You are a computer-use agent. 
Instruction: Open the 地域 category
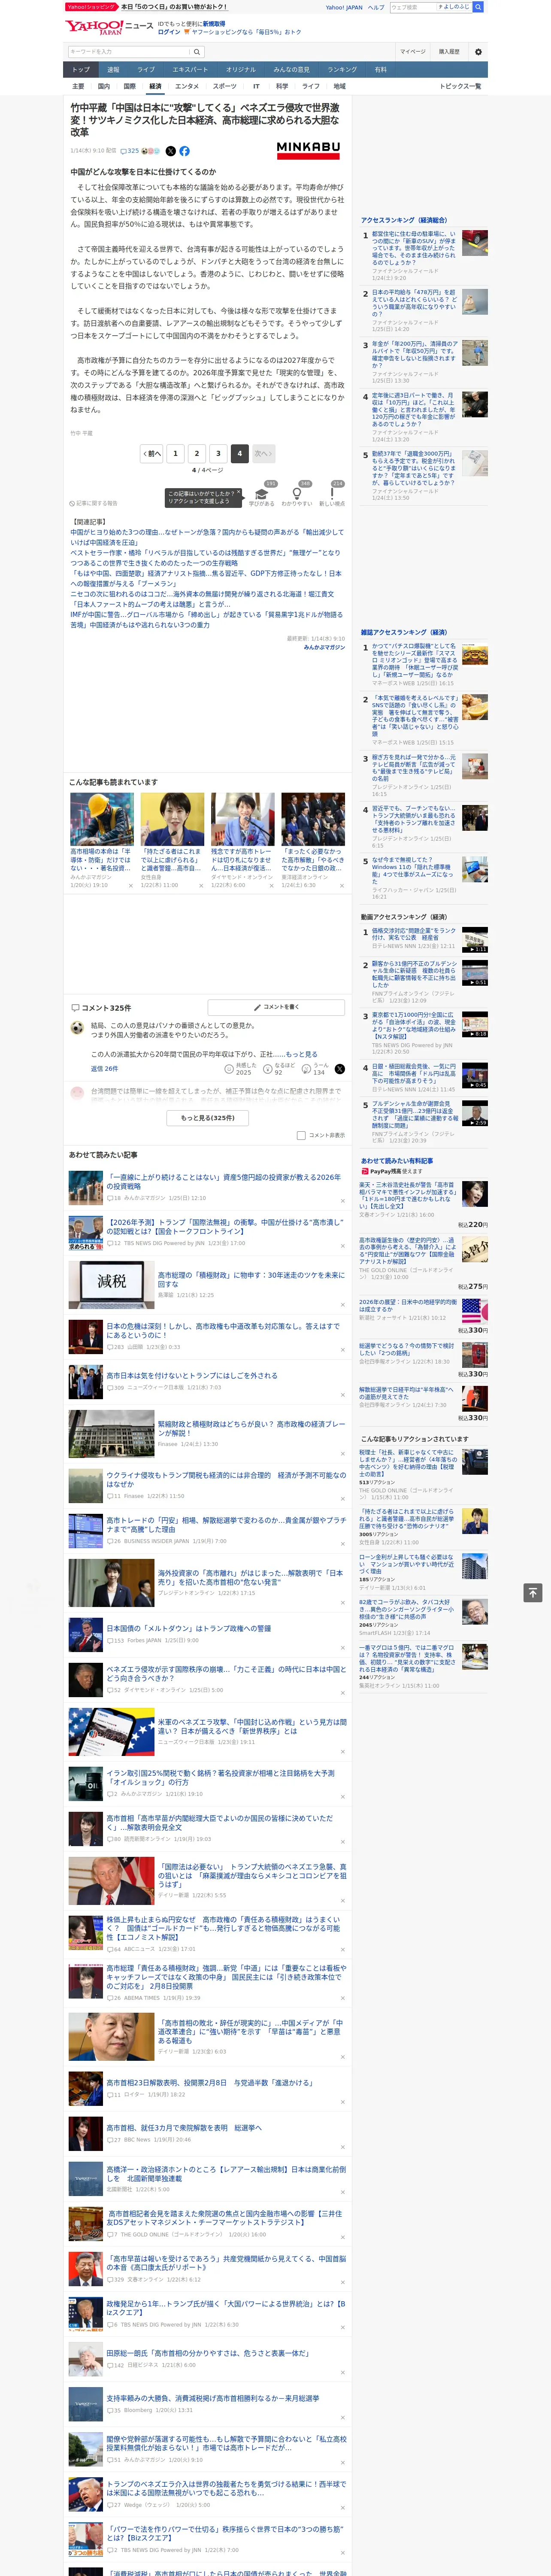pos(339,86)
